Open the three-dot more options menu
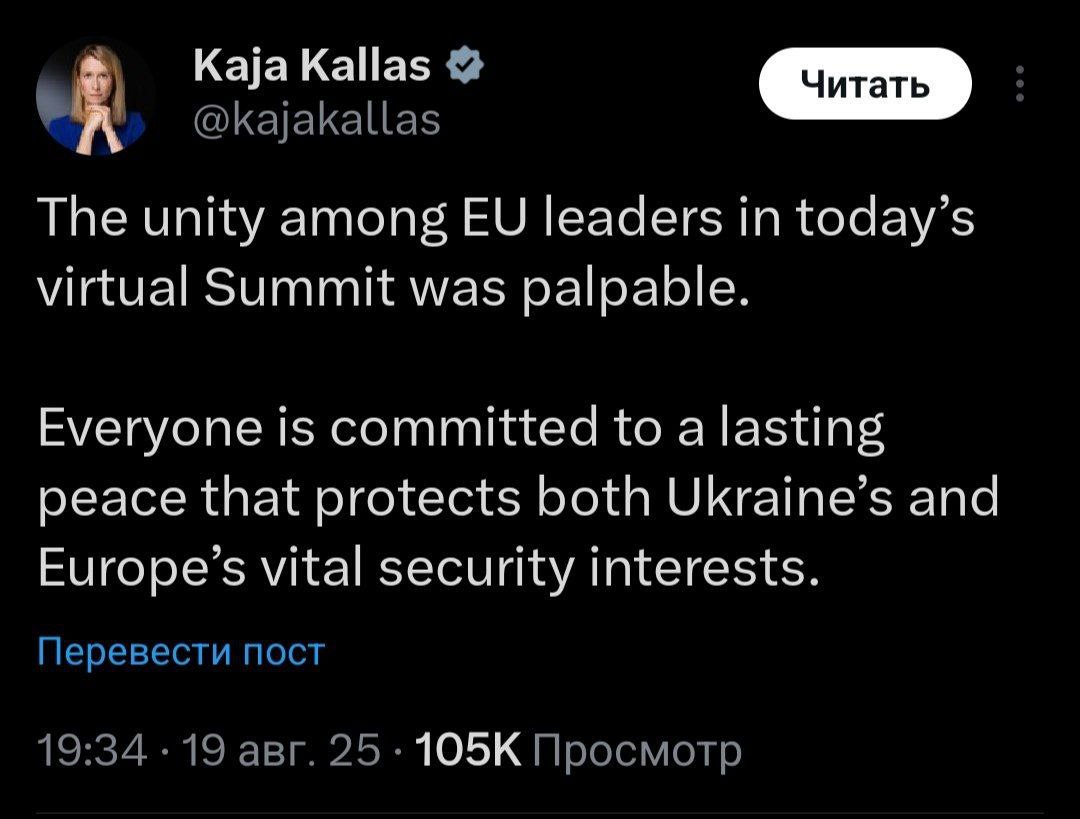Viewport: 1080px width, 819px height. (1019, 85)
